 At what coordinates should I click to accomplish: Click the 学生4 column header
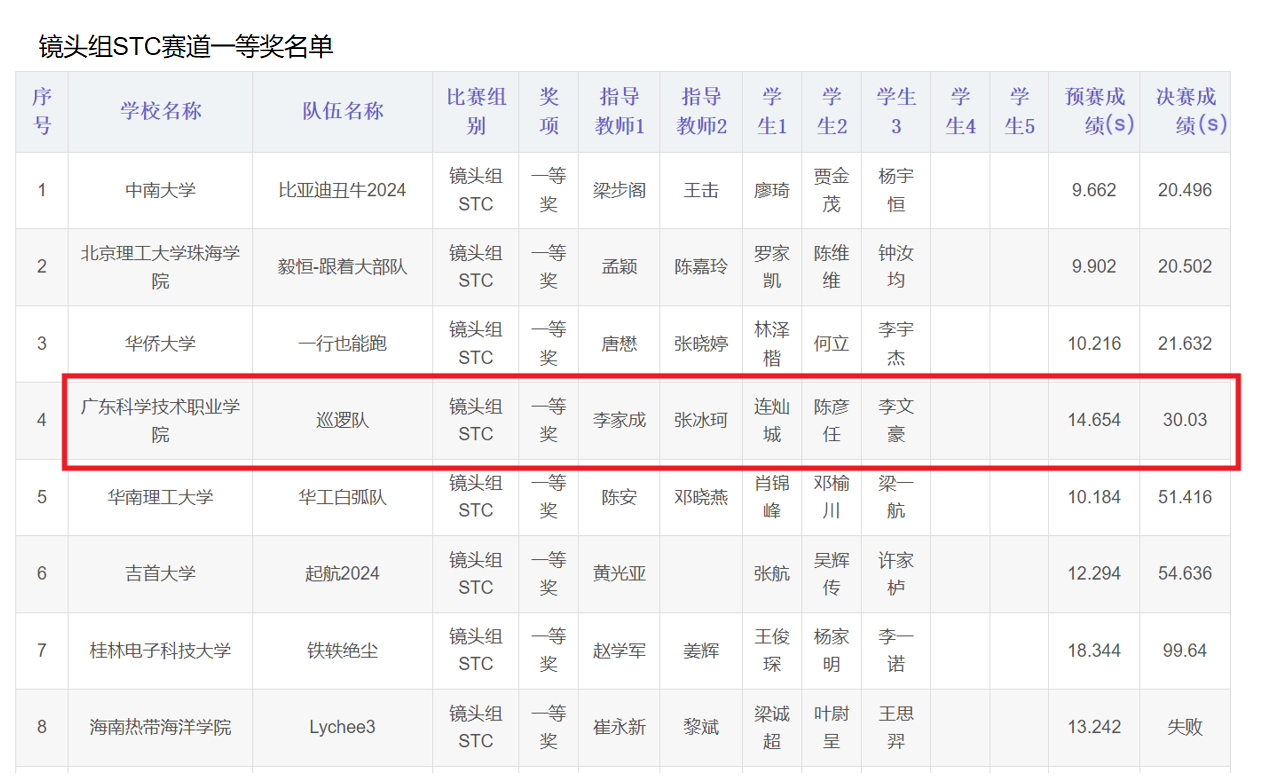point(961,111)
